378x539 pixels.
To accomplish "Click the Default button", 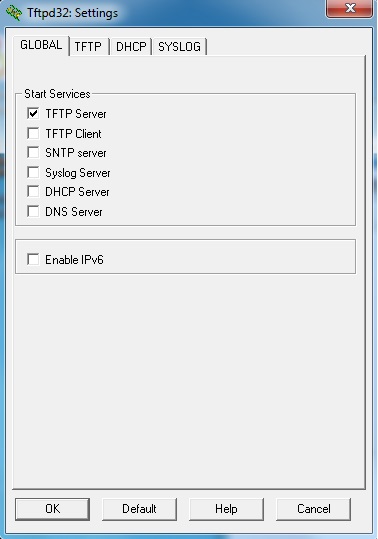I will click(139, 509).
